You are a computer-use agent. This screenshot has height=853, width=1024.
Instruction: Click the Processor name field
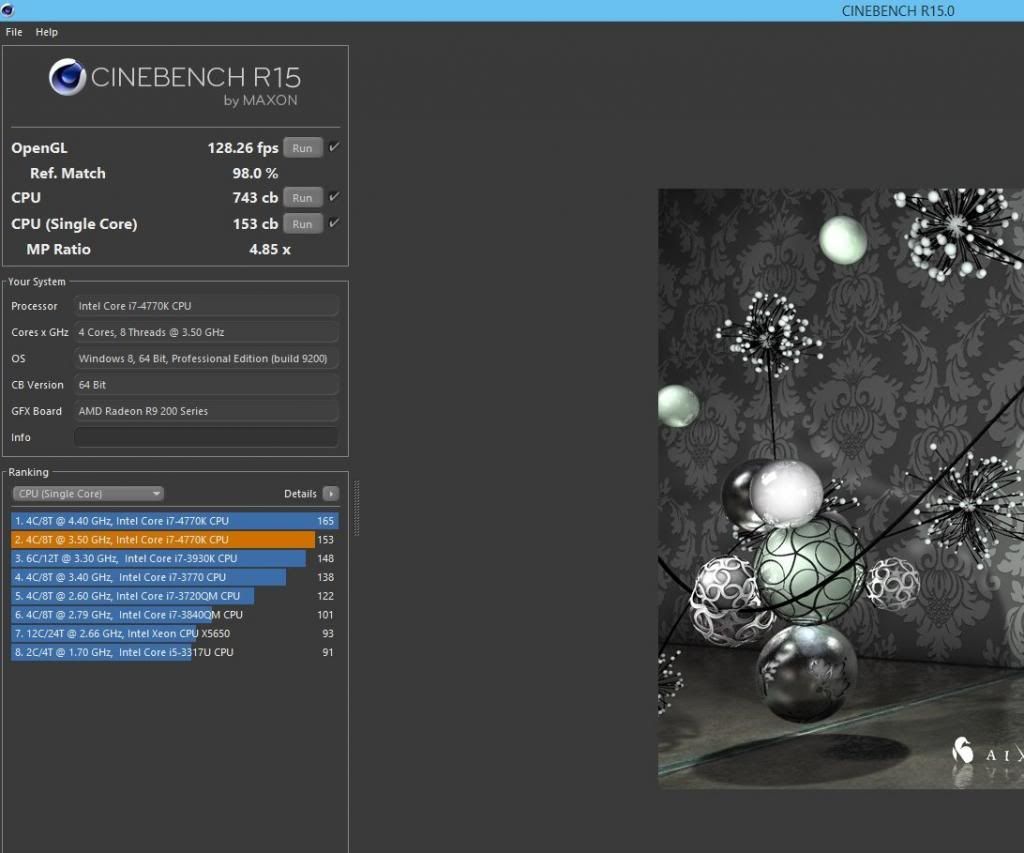tap(206, 306)
